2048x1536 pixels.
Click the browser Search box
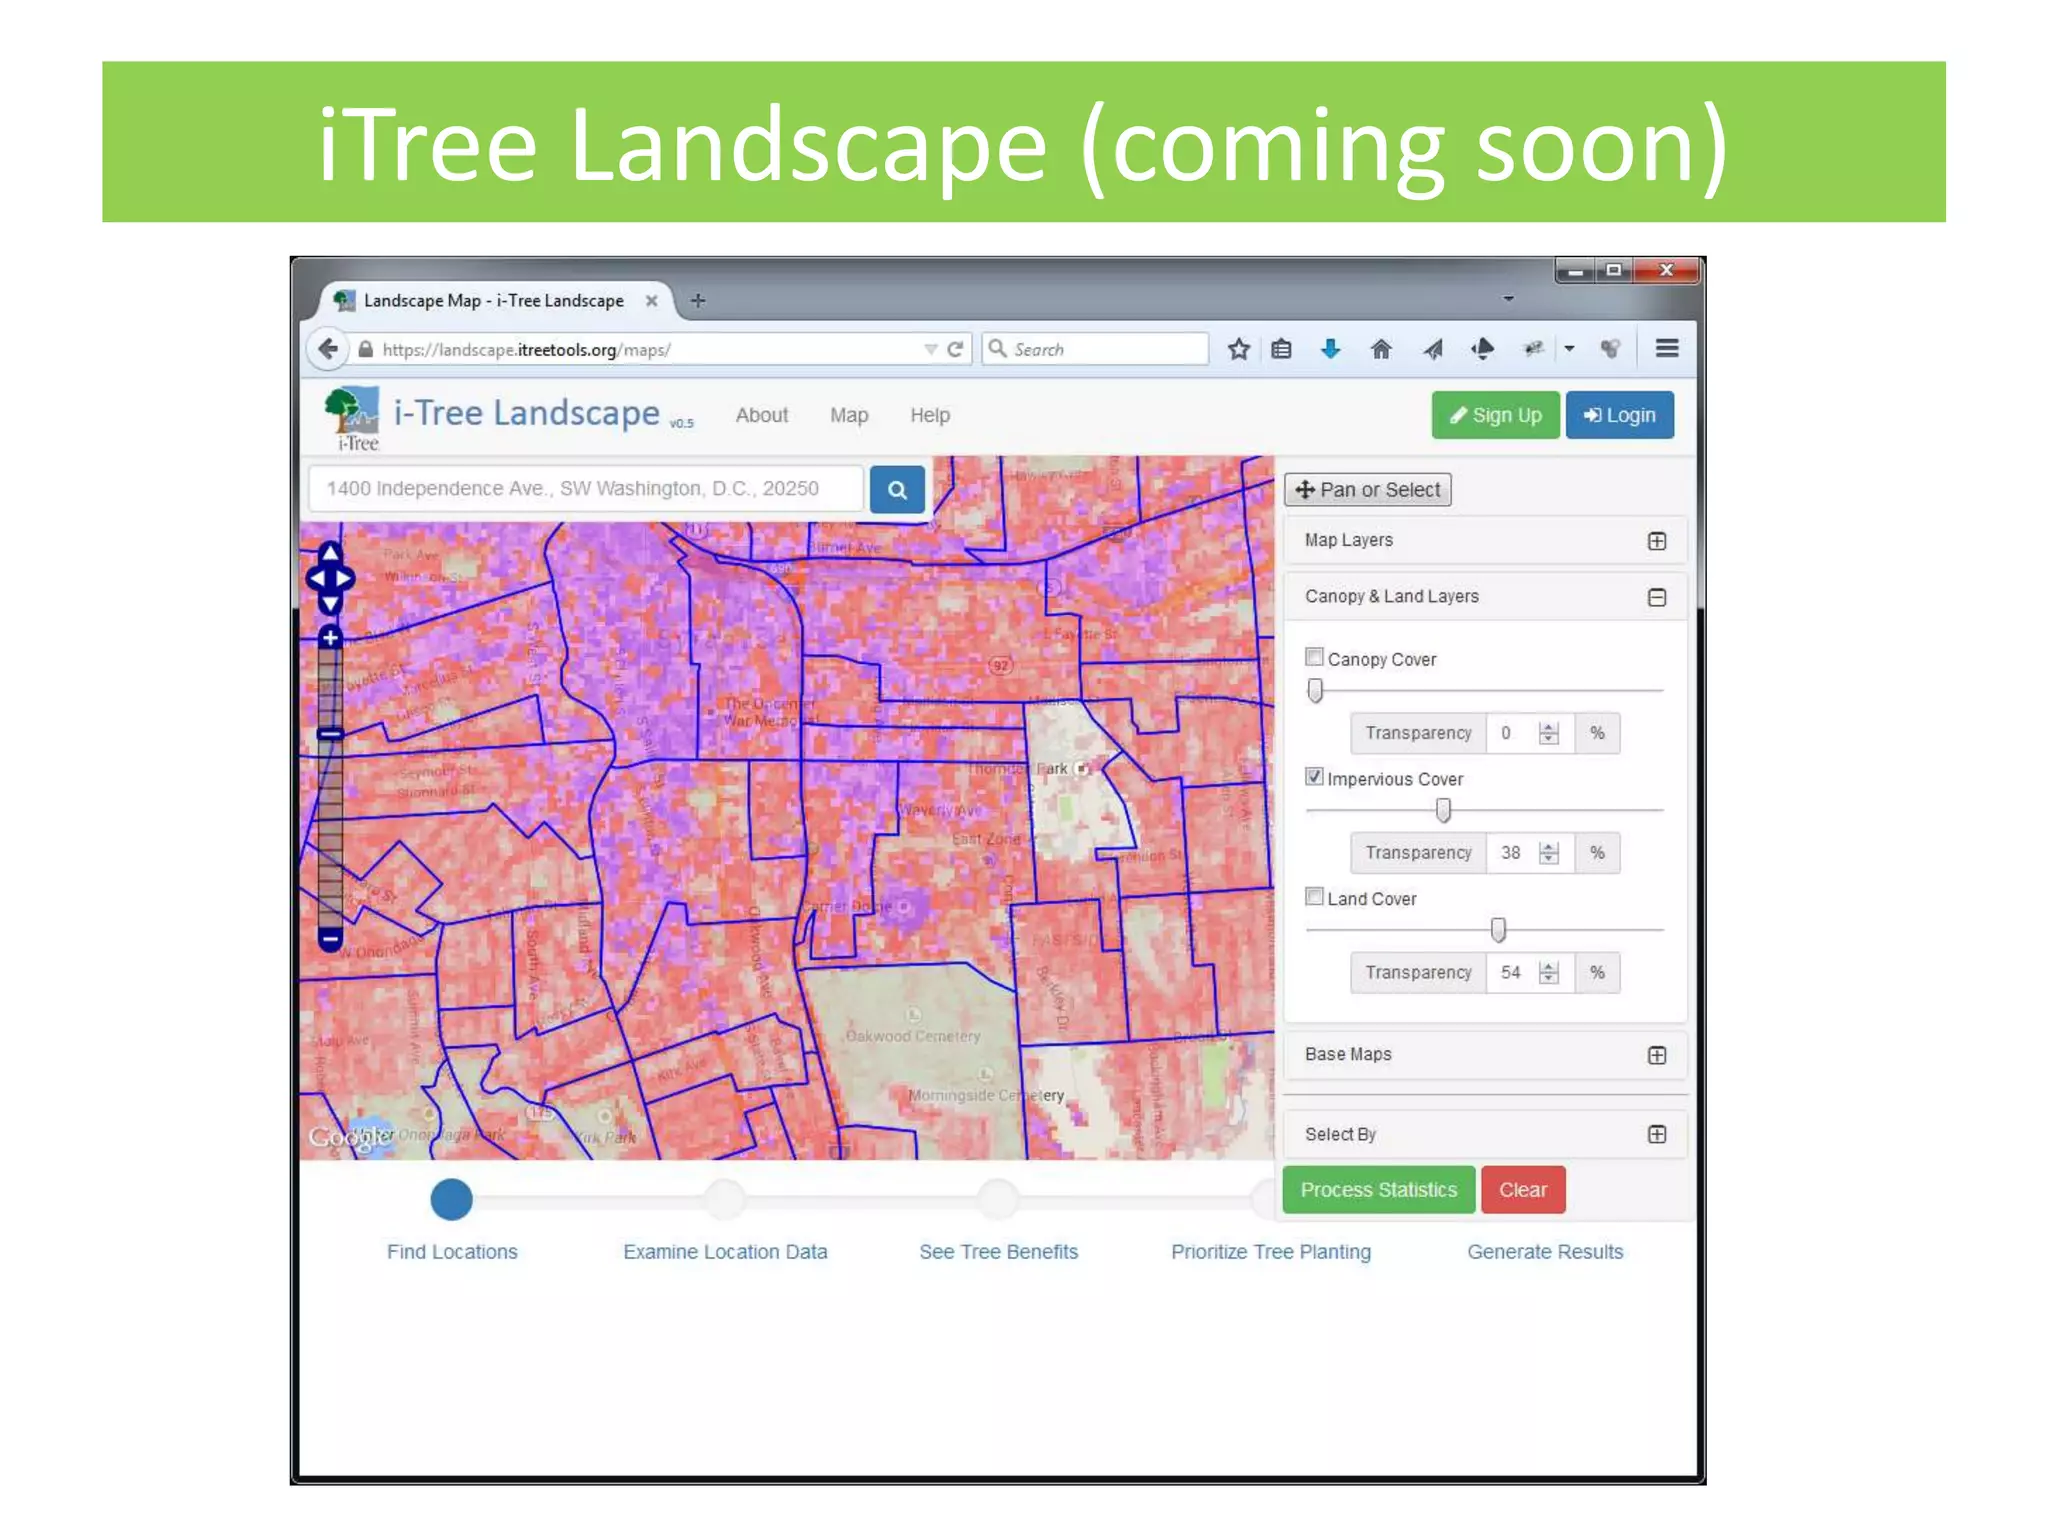tap(1096, 349)
